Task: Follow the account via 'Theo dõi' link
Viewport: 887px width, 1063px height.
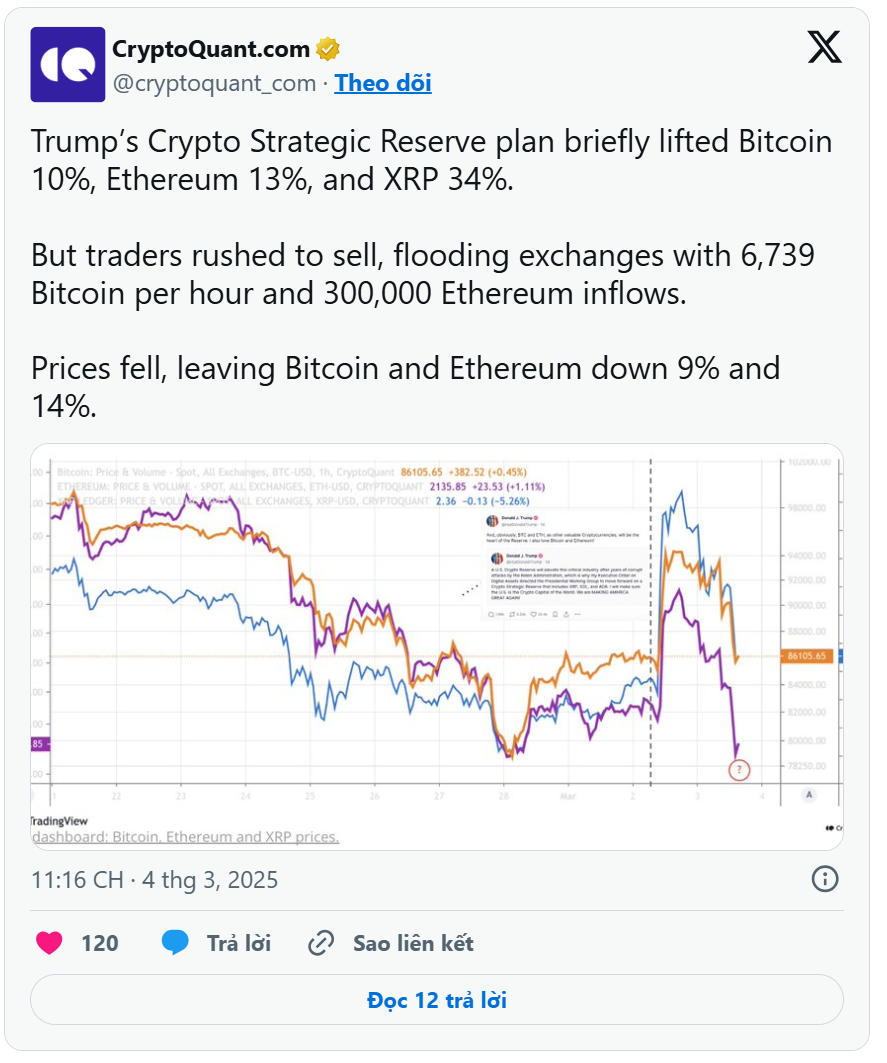Action: pyautogui.click(x=382, y=83)
